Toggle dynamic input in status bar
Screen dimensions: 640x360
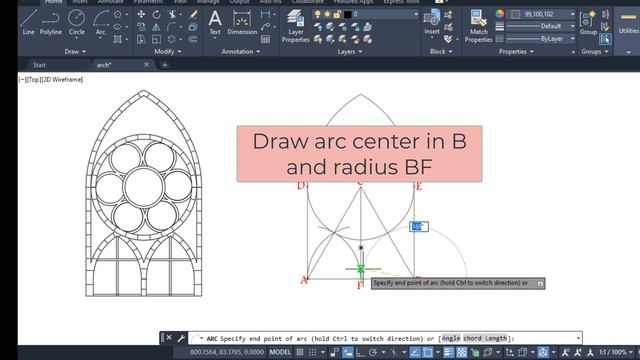[348, 352]
